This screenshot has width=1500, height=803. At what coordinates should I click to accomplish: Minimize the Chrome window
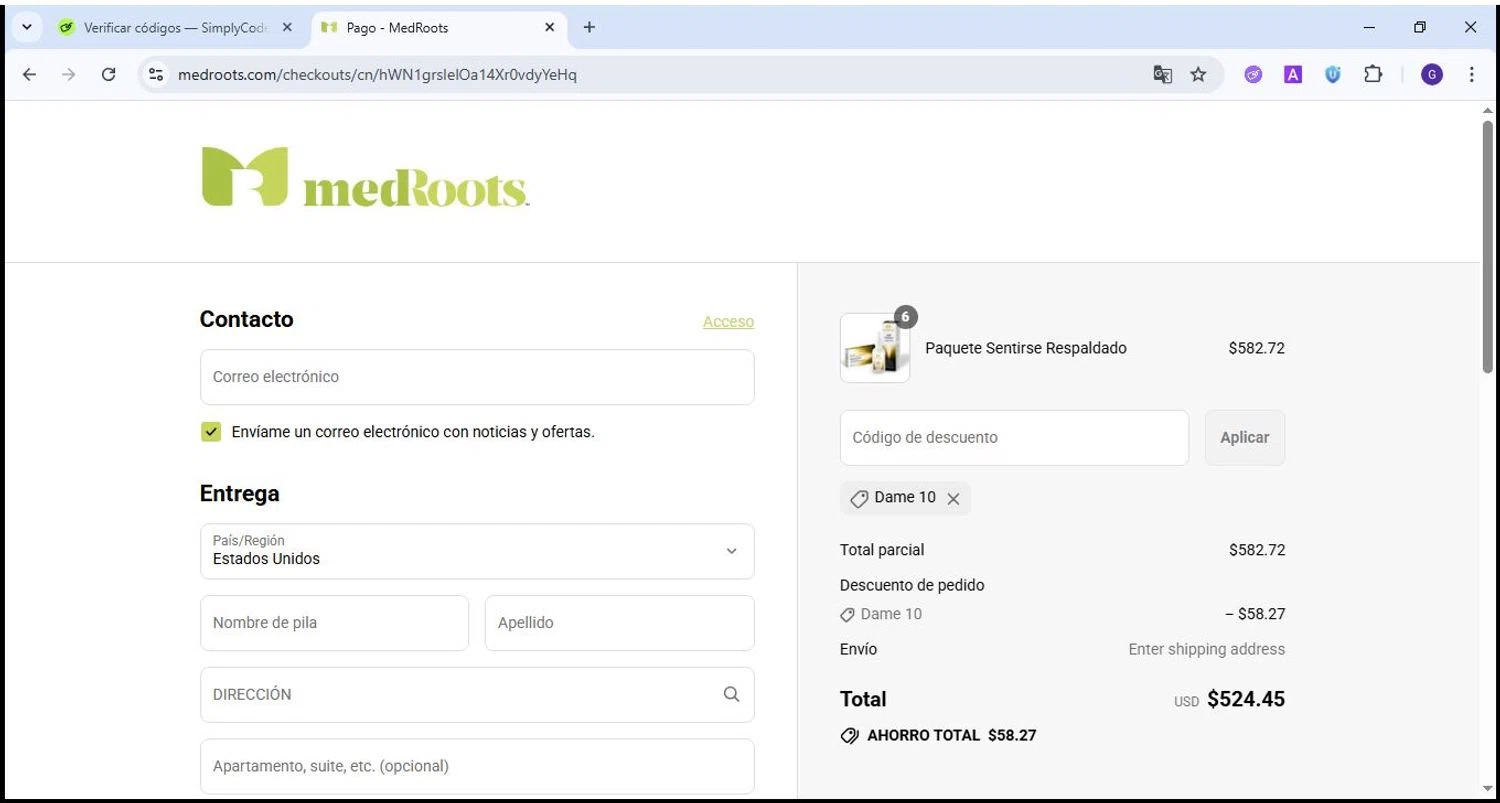tap(1370, 28)
